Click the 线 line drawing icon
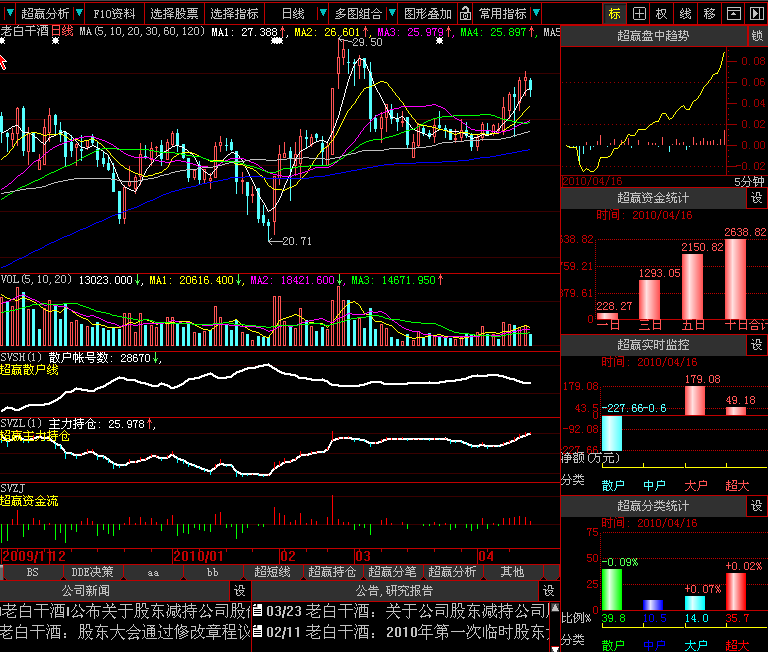The width and height of the screenshot is (768, 652). (x=685, y=14)
